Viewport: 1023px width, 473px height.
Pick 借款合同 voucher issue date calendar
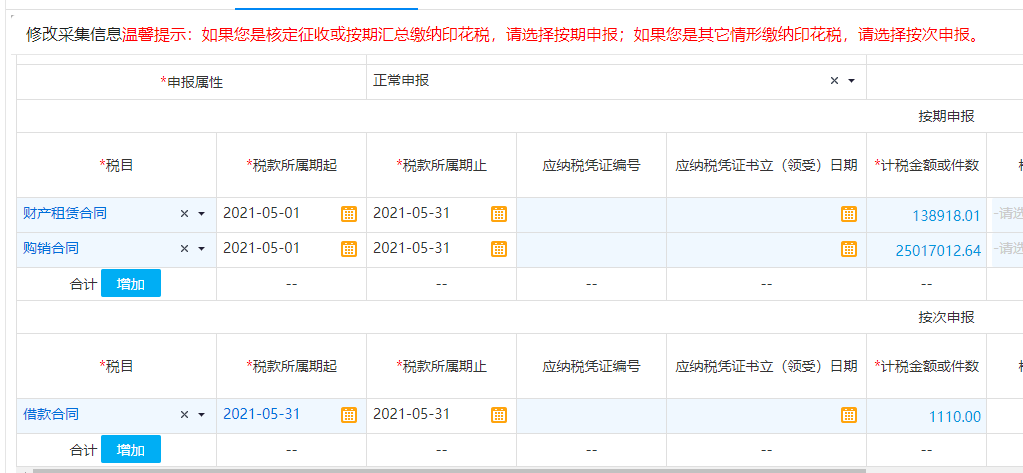[849, 415]
